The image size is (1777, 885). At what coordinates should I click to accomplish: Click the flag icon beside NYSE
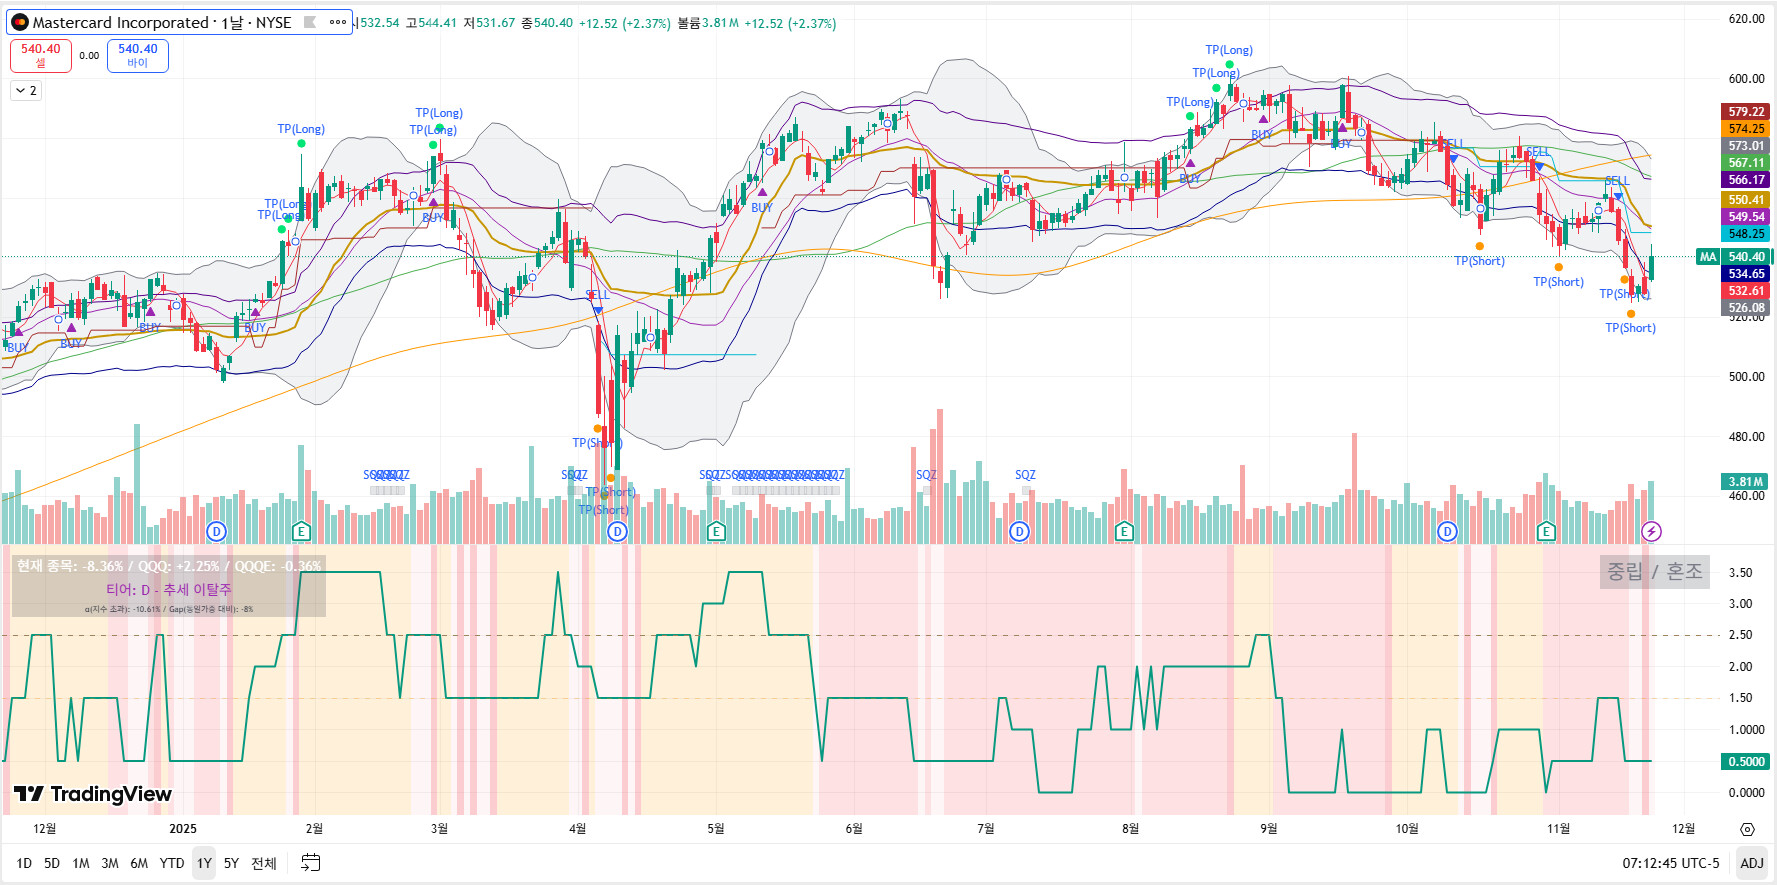310,22
